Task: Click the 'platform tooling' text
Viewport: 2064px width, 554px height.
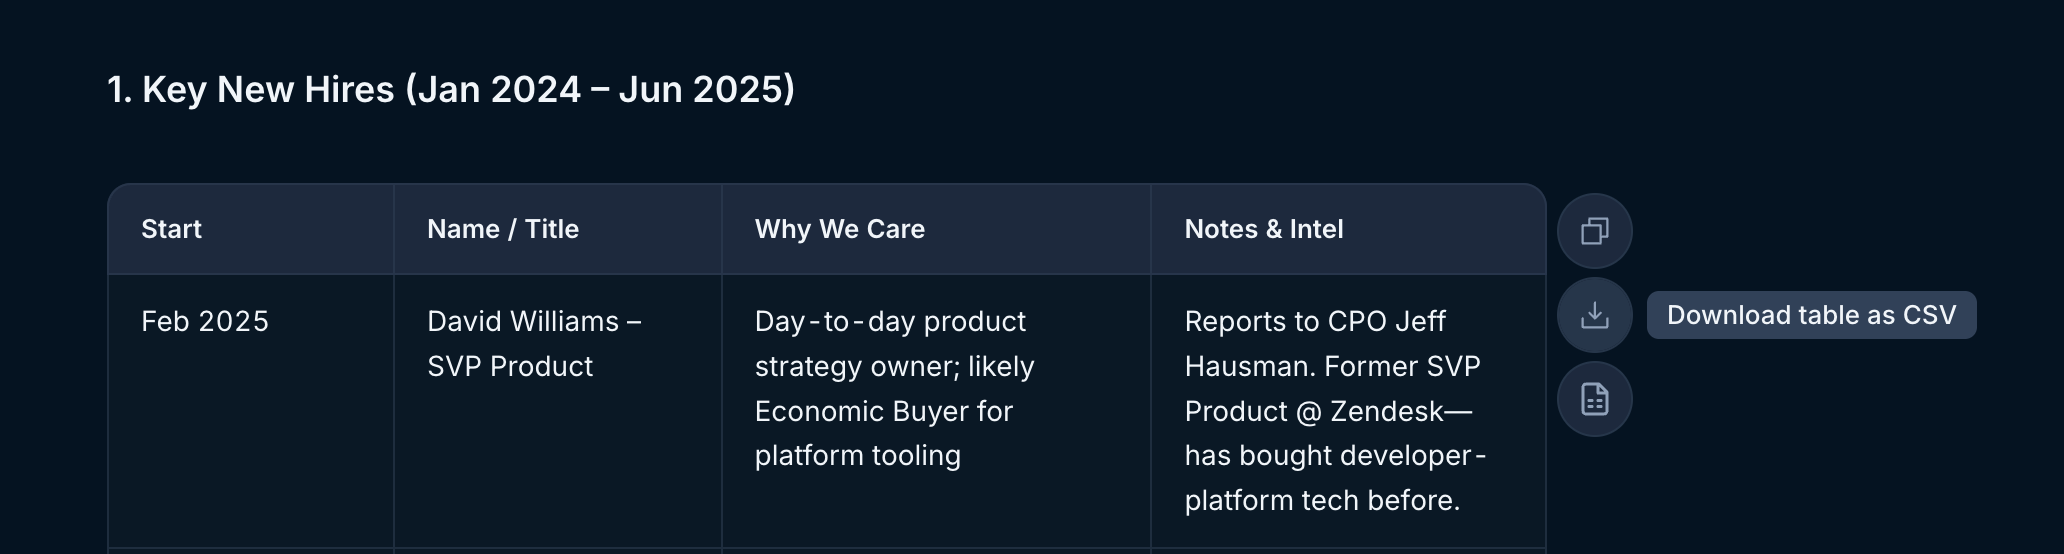Action: point(858,455)
